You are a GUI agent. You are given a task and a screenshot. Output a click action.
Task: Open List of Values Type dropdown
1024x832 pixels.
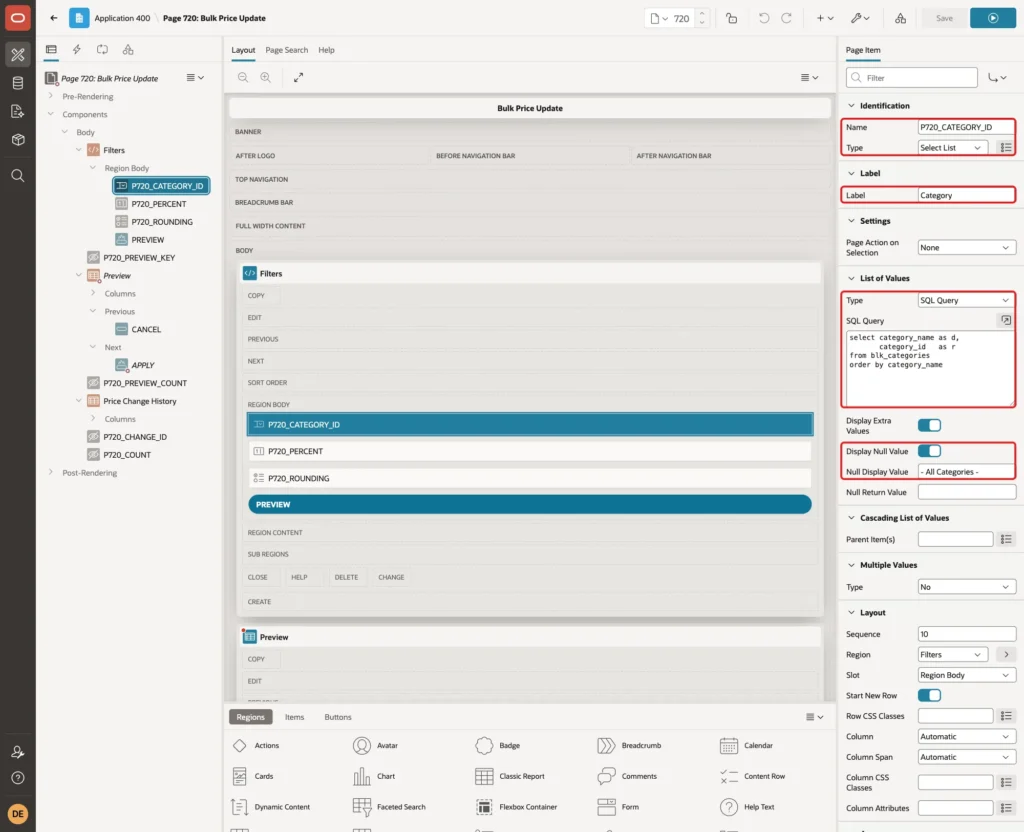pyautogui.click(x=967, y=300)
